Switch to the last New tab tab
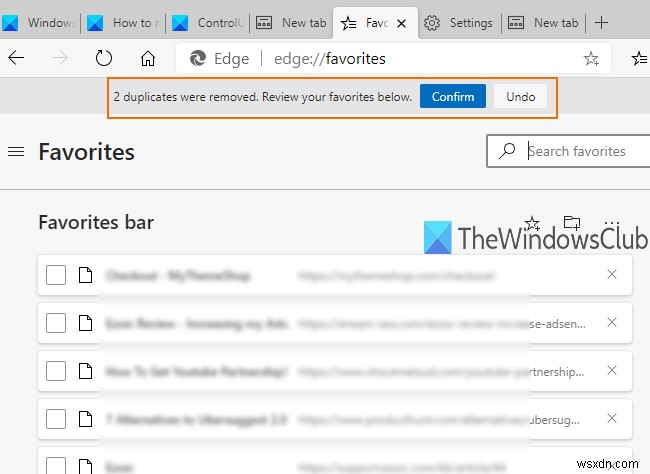The width and height of the screenshot is (650, 474). point(544,23)
